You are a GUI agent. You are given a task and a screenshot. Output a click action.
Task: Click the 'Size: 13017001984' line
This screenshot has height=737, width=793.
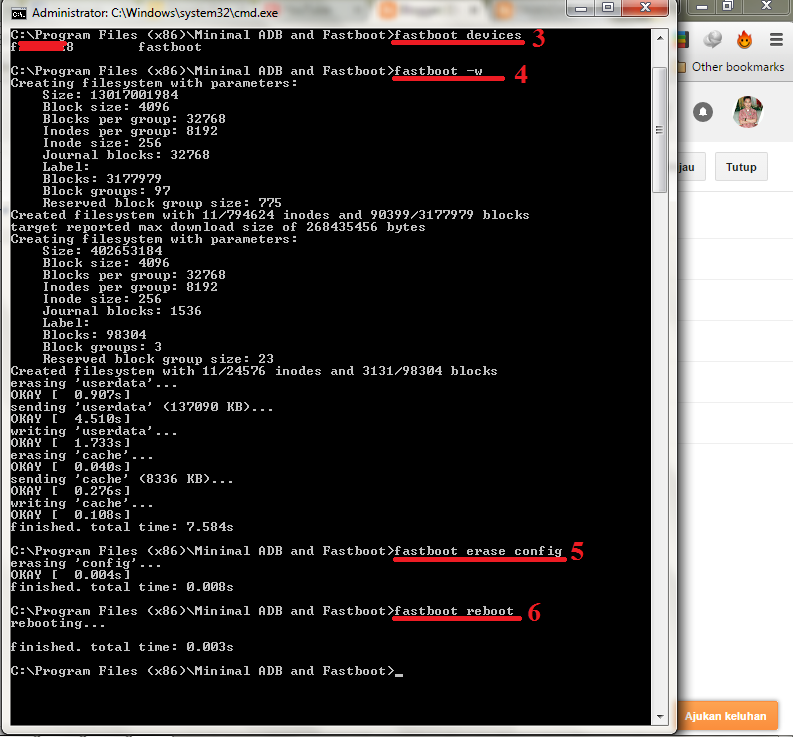[x=110, y=95]
